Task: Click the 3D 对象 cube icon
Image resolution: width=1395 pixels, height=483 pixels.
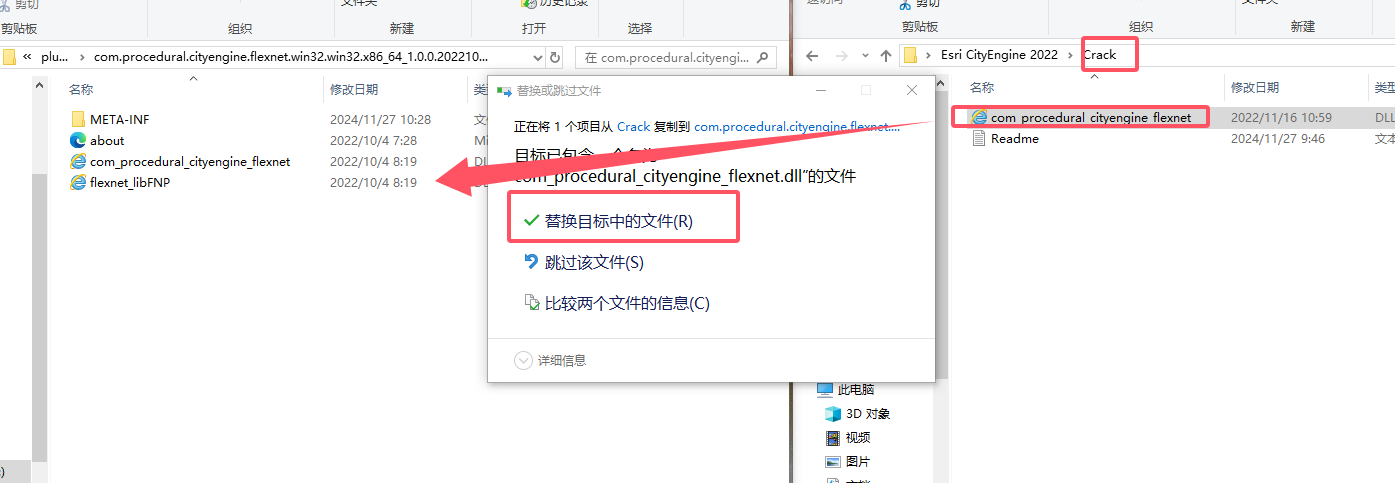Action: tap(833, 413)
